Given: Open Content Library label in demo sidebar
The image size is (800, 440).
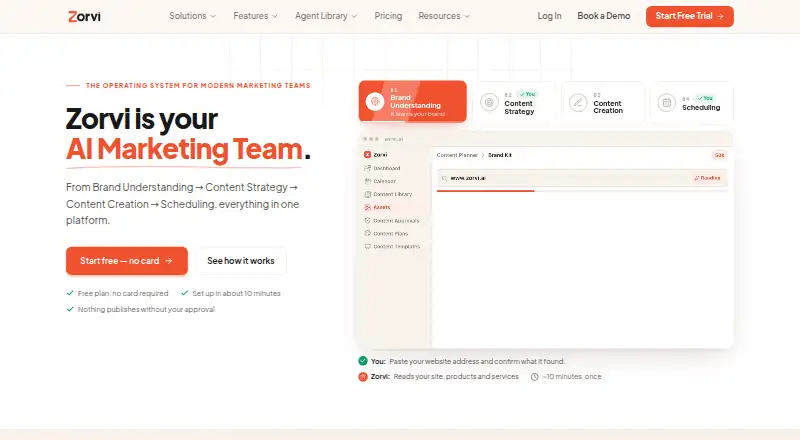Looking at the screenshot, I should coord(392,194).
